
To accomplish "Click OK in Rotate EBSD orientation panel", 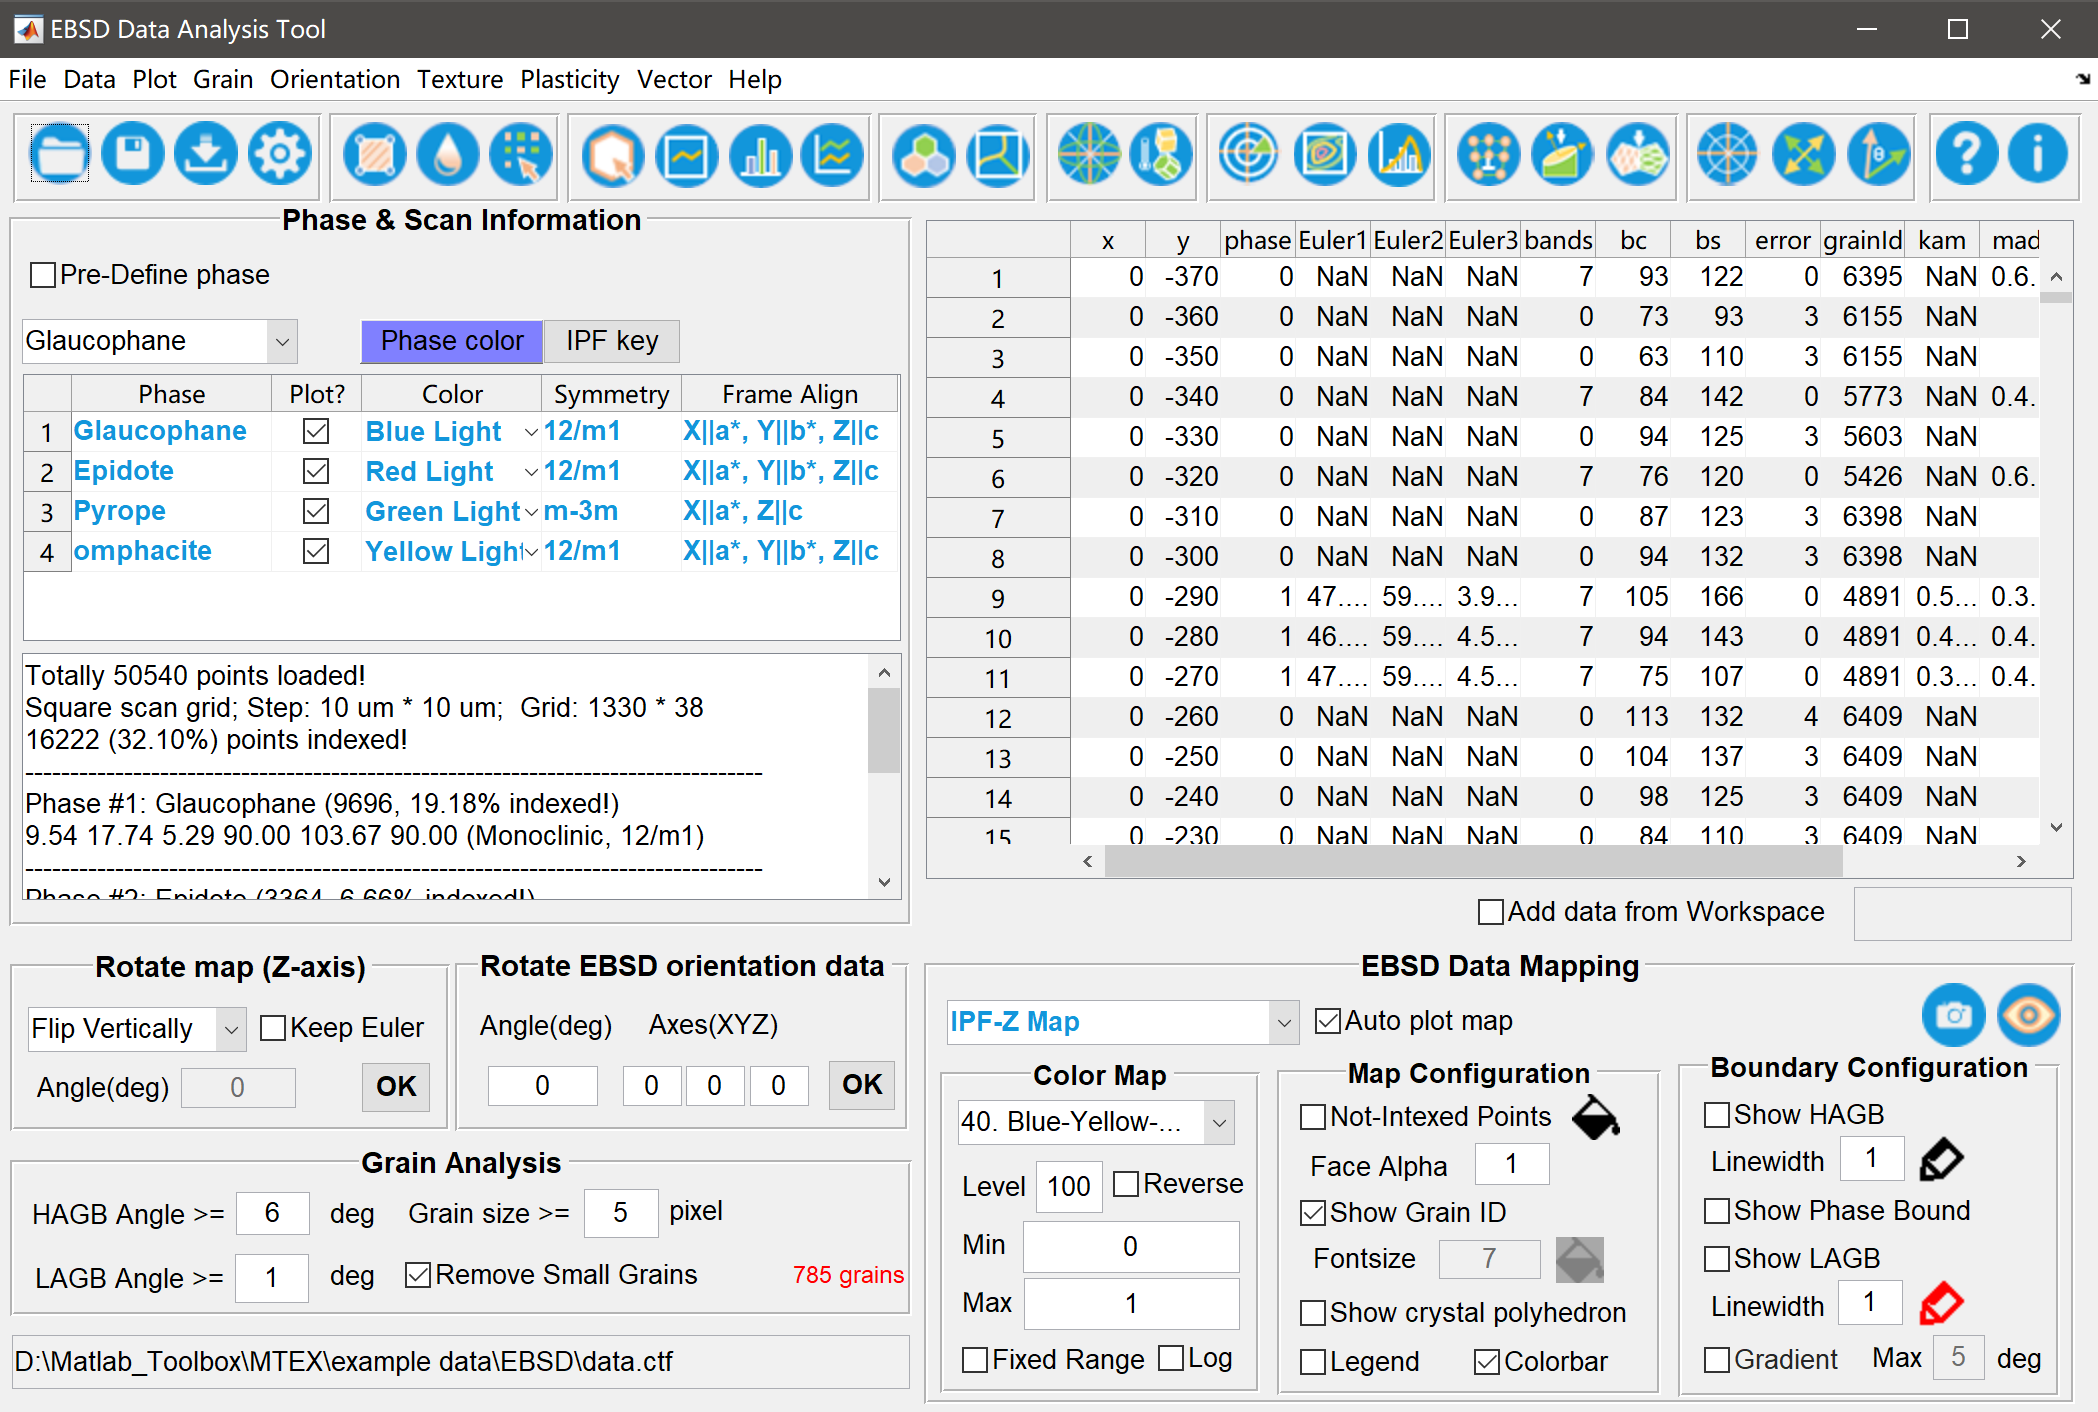I will click(862, 1085).
